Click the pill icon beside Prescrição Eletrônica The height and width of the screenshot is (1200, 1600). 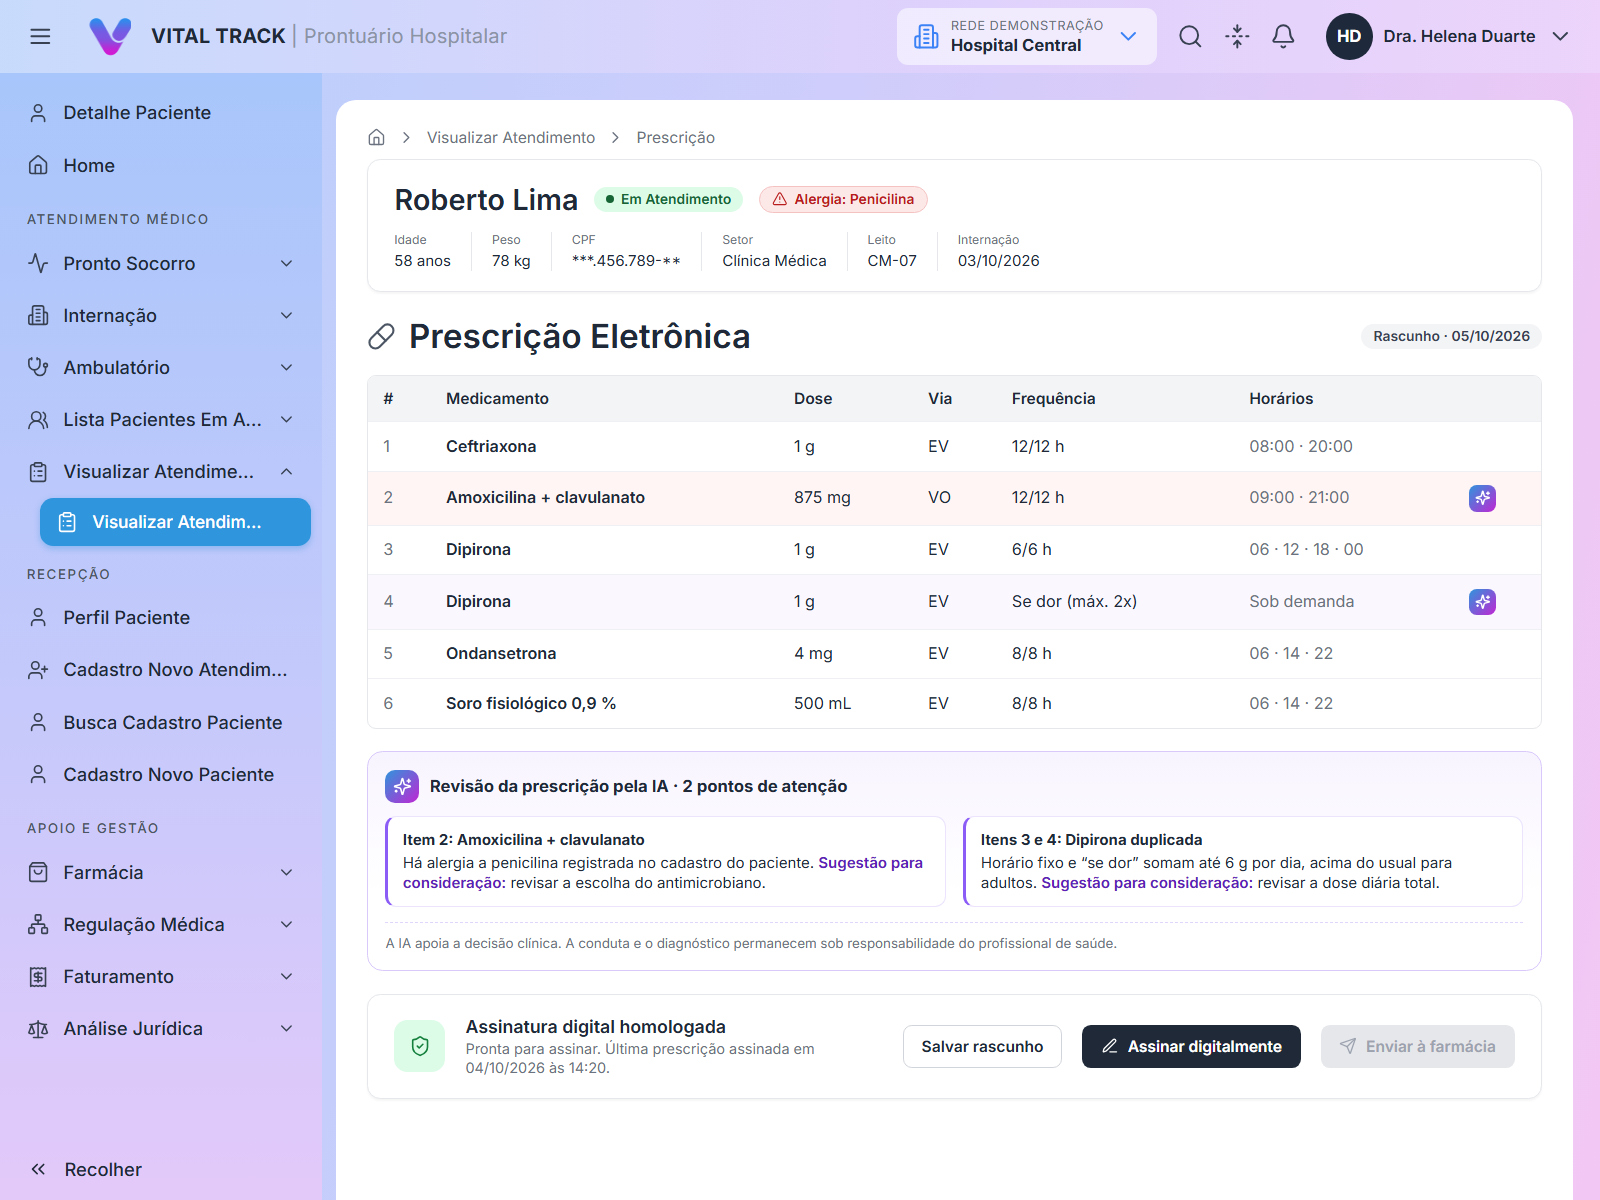[381, 337]
